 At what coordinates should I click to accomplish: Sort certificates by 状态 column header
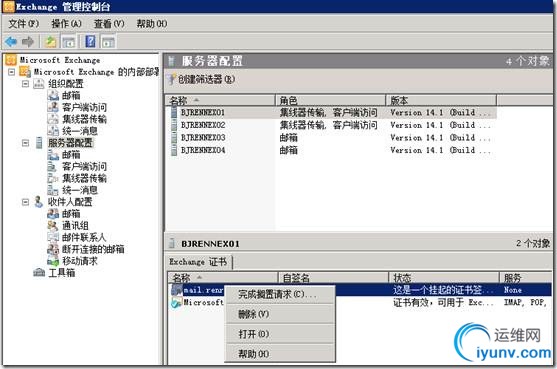444,278
